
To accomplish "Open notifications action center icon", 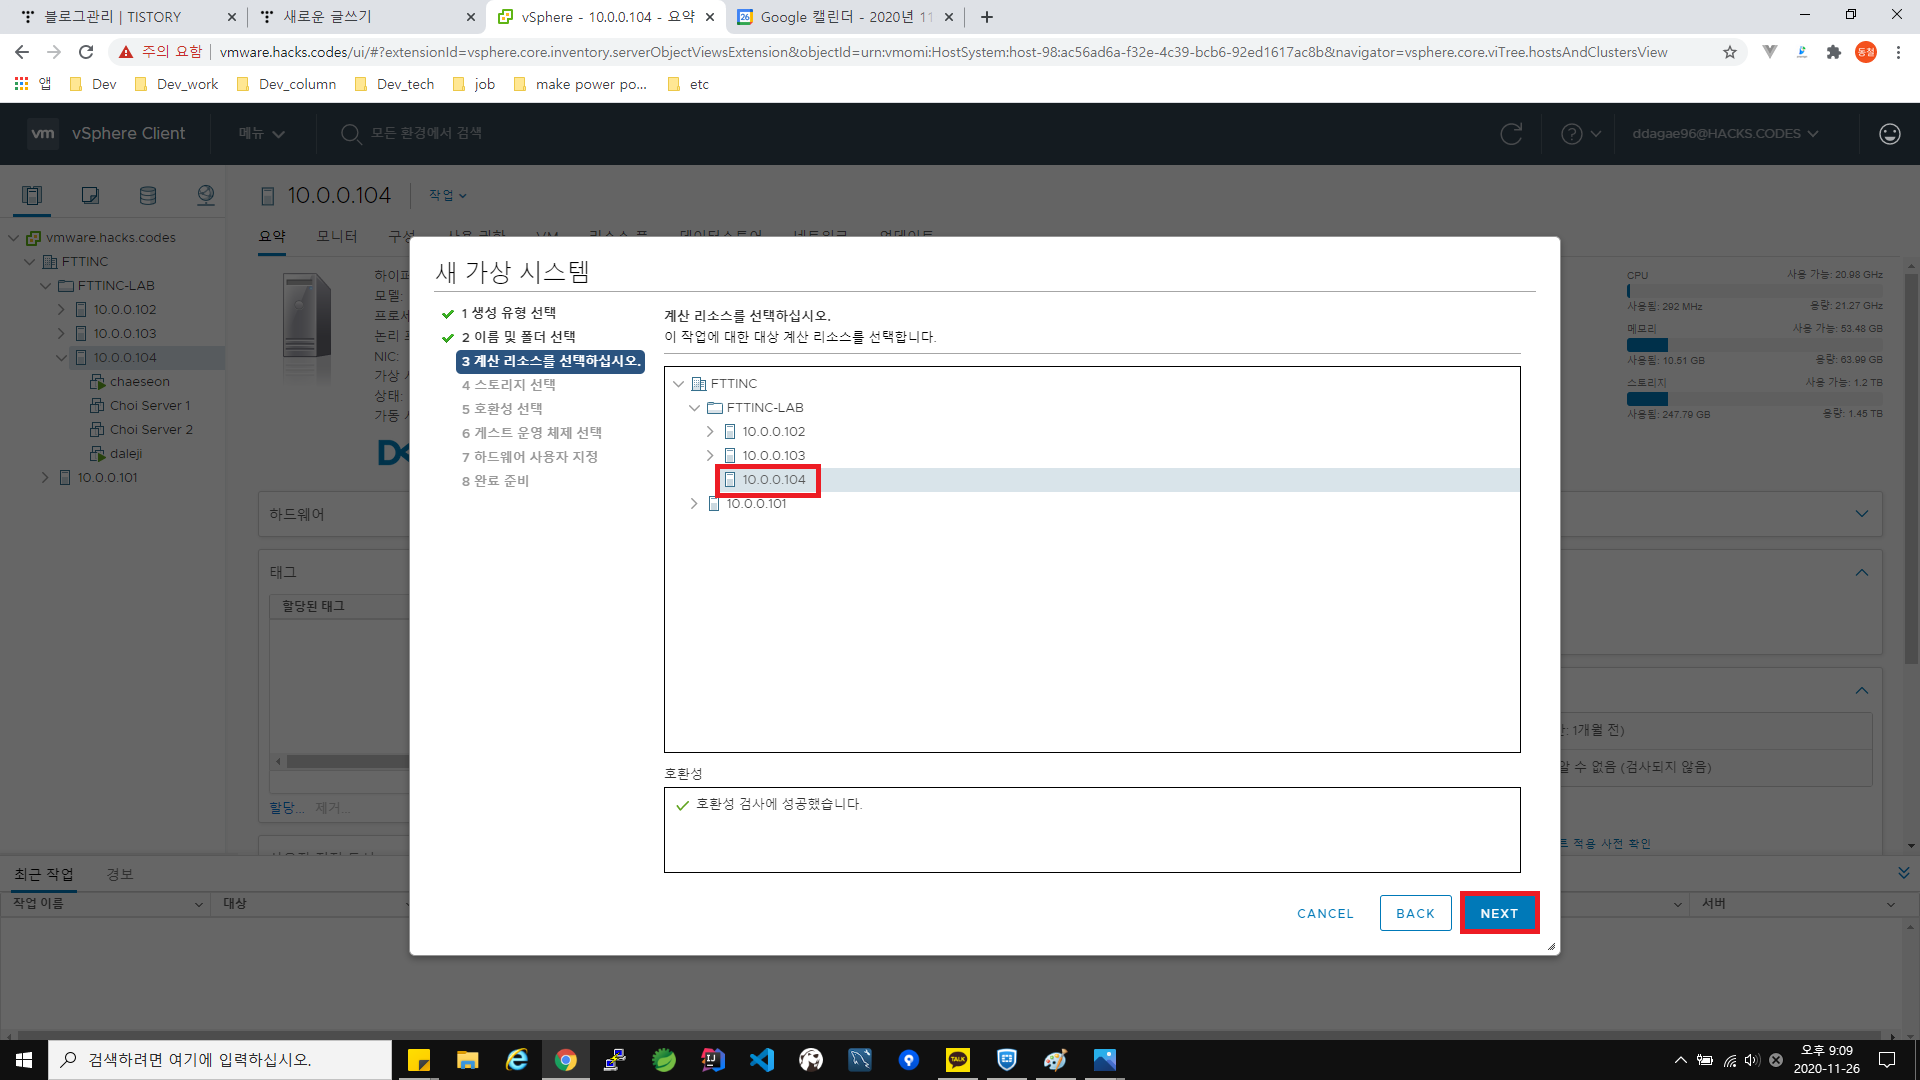I will (1887, 1060).
